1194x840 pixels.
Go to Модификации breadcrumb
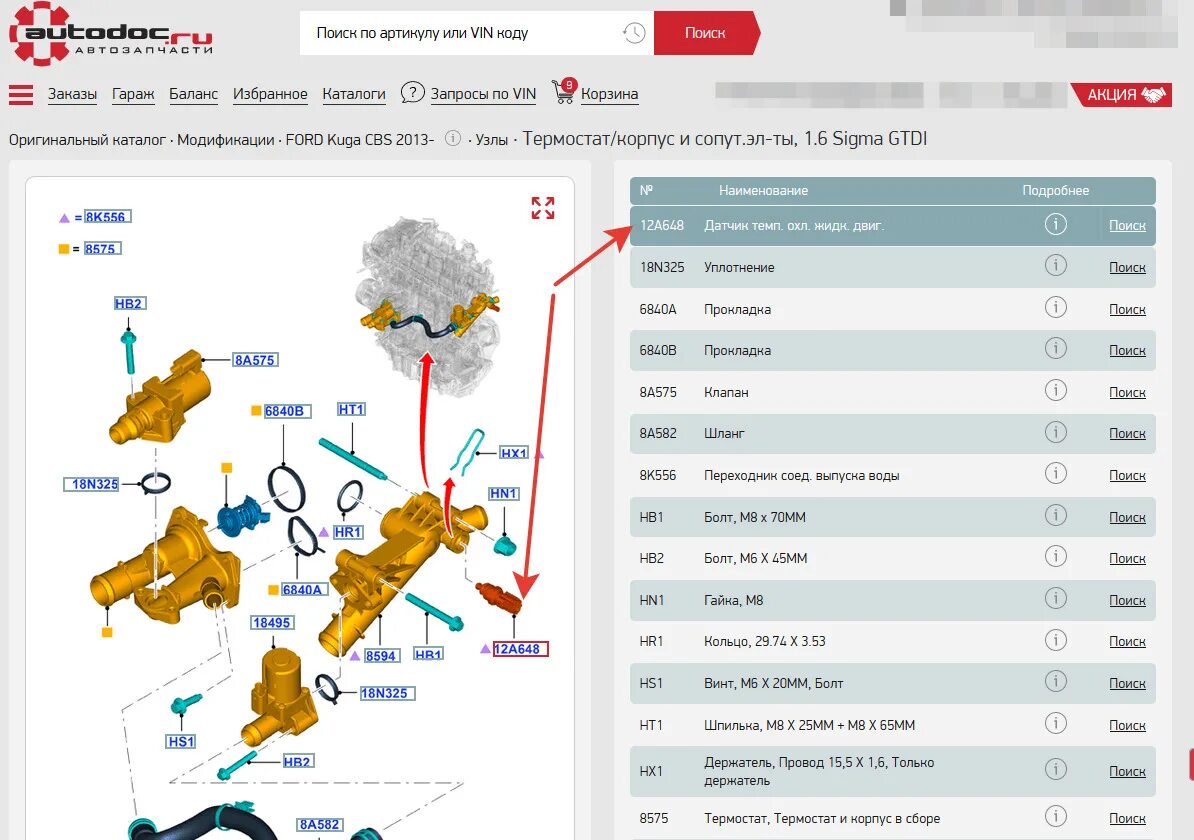coord(225,140)
